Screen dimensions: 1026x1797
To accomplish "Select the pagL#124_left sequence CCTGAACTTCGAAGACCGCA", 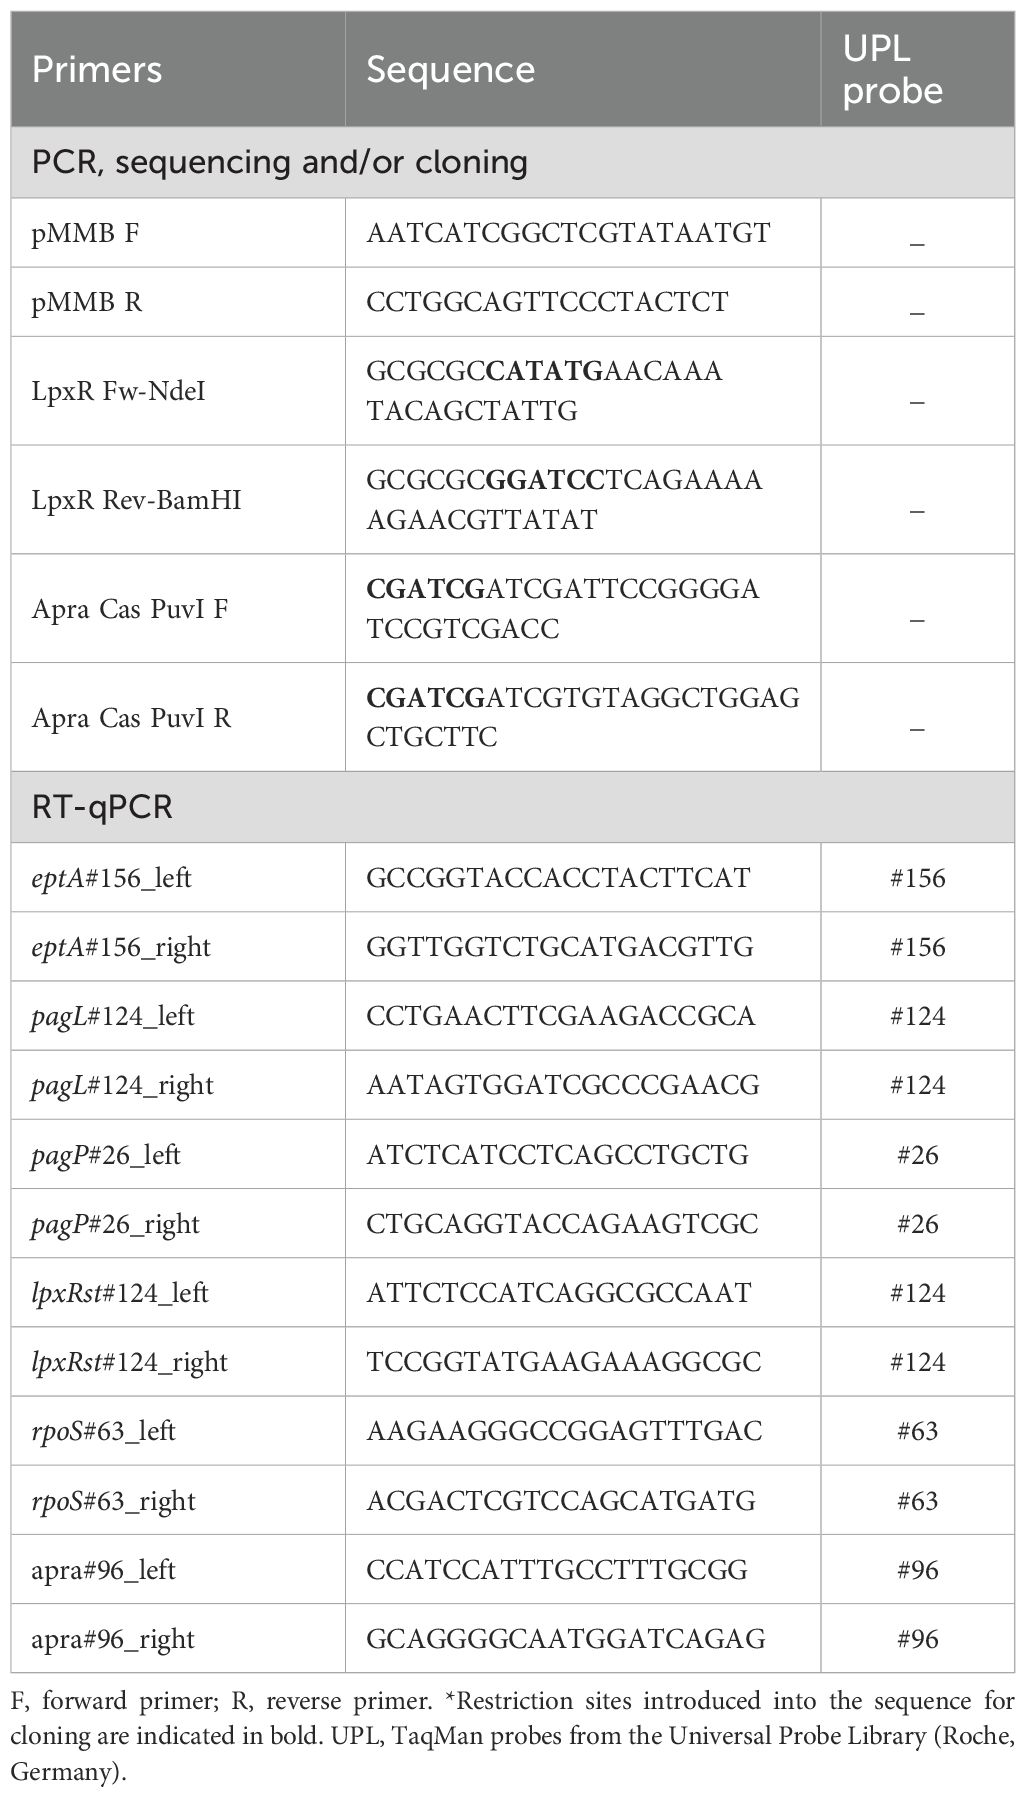I will point(561,1016).
